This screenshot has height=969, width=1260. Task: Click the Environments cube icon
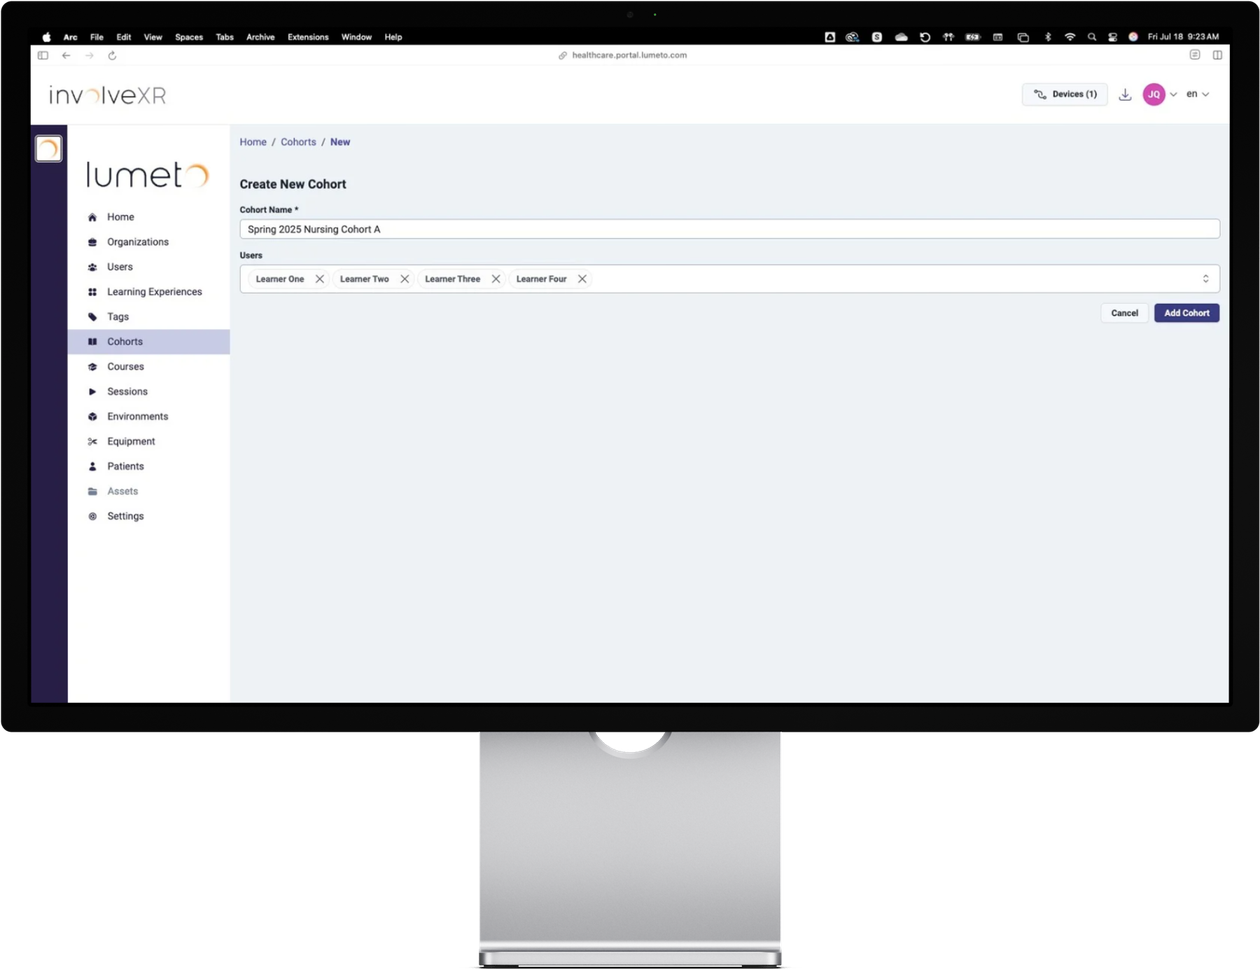point(92,417)
